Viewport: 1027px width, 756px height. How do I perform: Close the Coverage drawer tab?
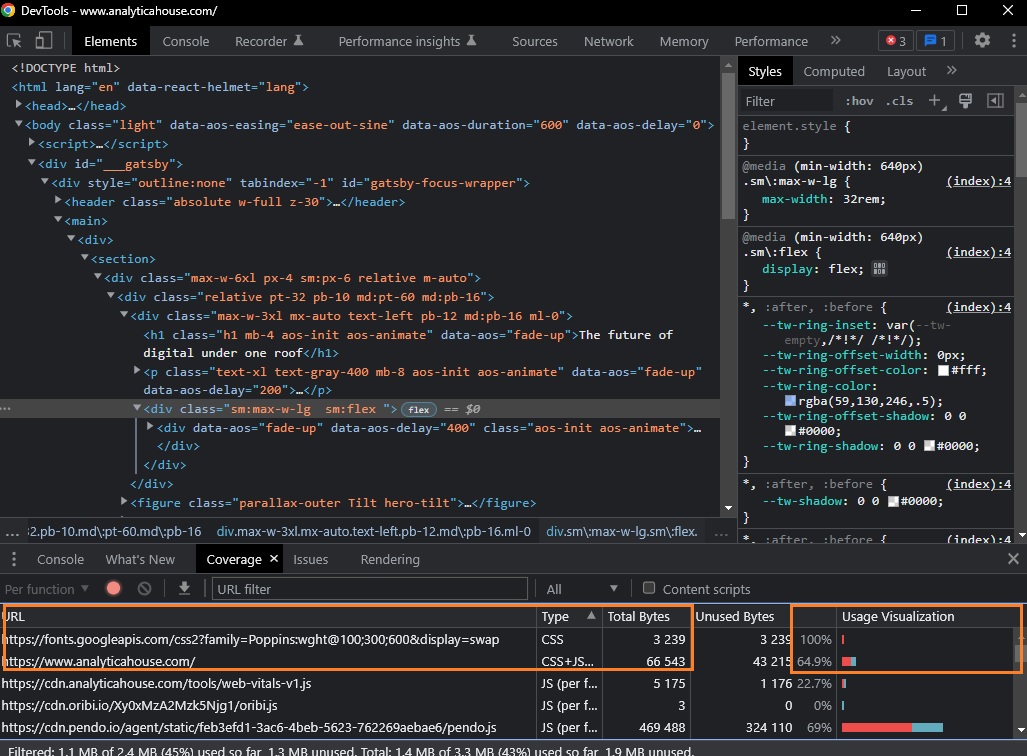tap(274, 559)
